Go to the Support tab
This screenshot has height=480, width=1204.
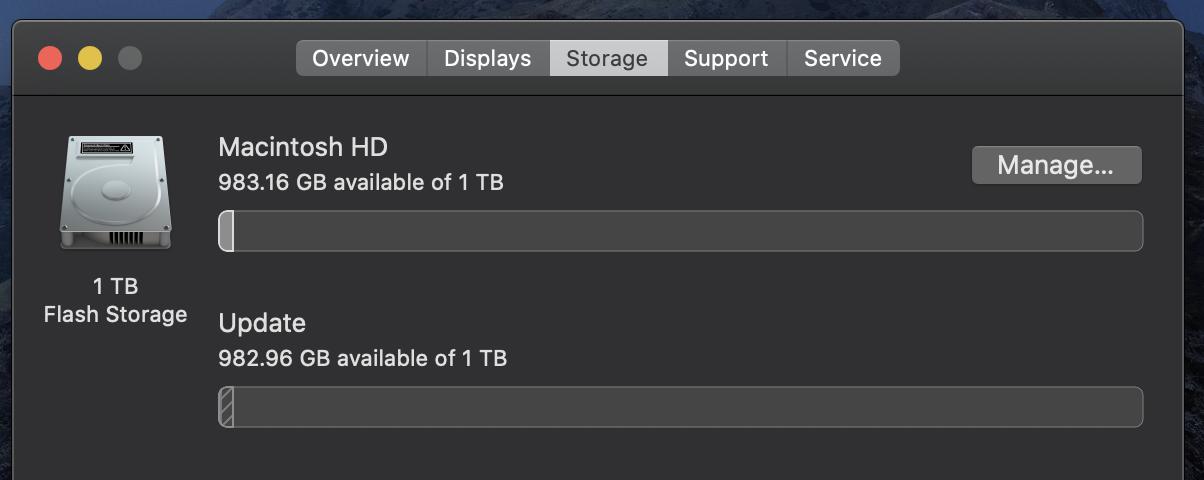(x=726, y=58)
